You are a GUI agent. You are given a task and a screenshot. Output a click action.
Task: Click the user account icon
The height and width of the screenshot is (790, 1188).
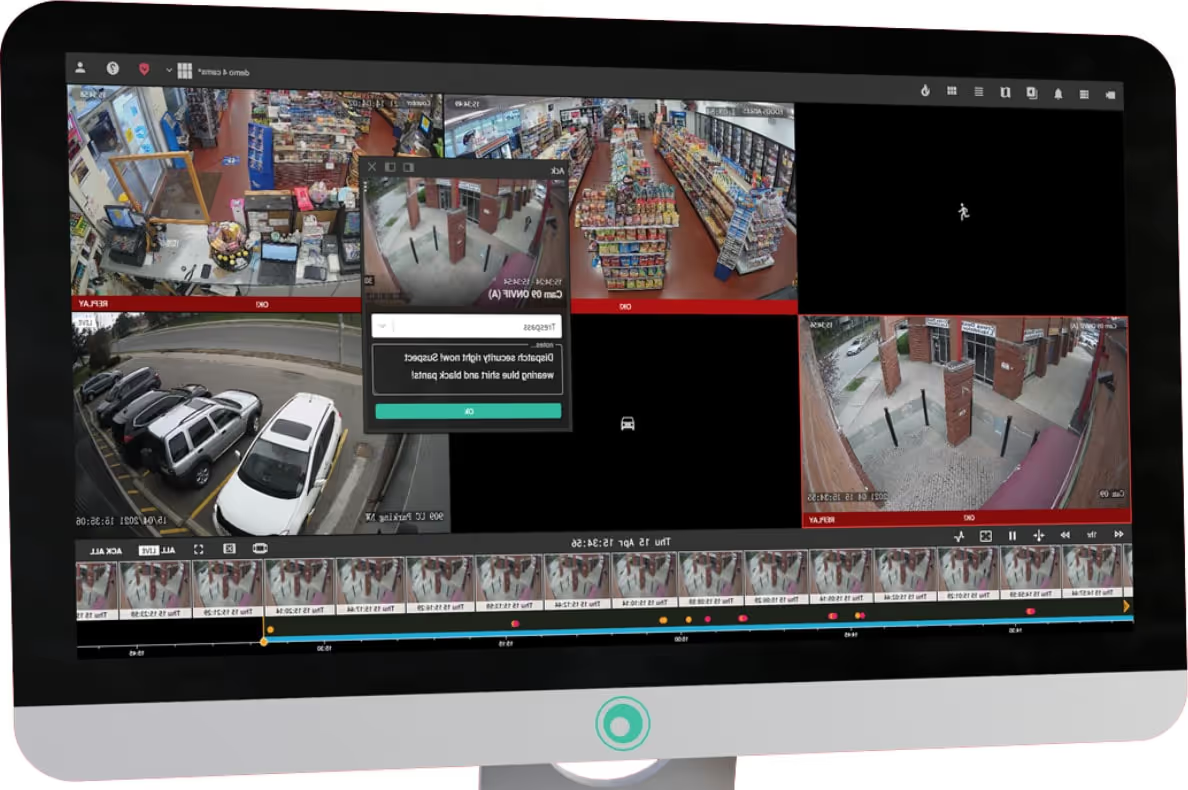pos(81,68)
